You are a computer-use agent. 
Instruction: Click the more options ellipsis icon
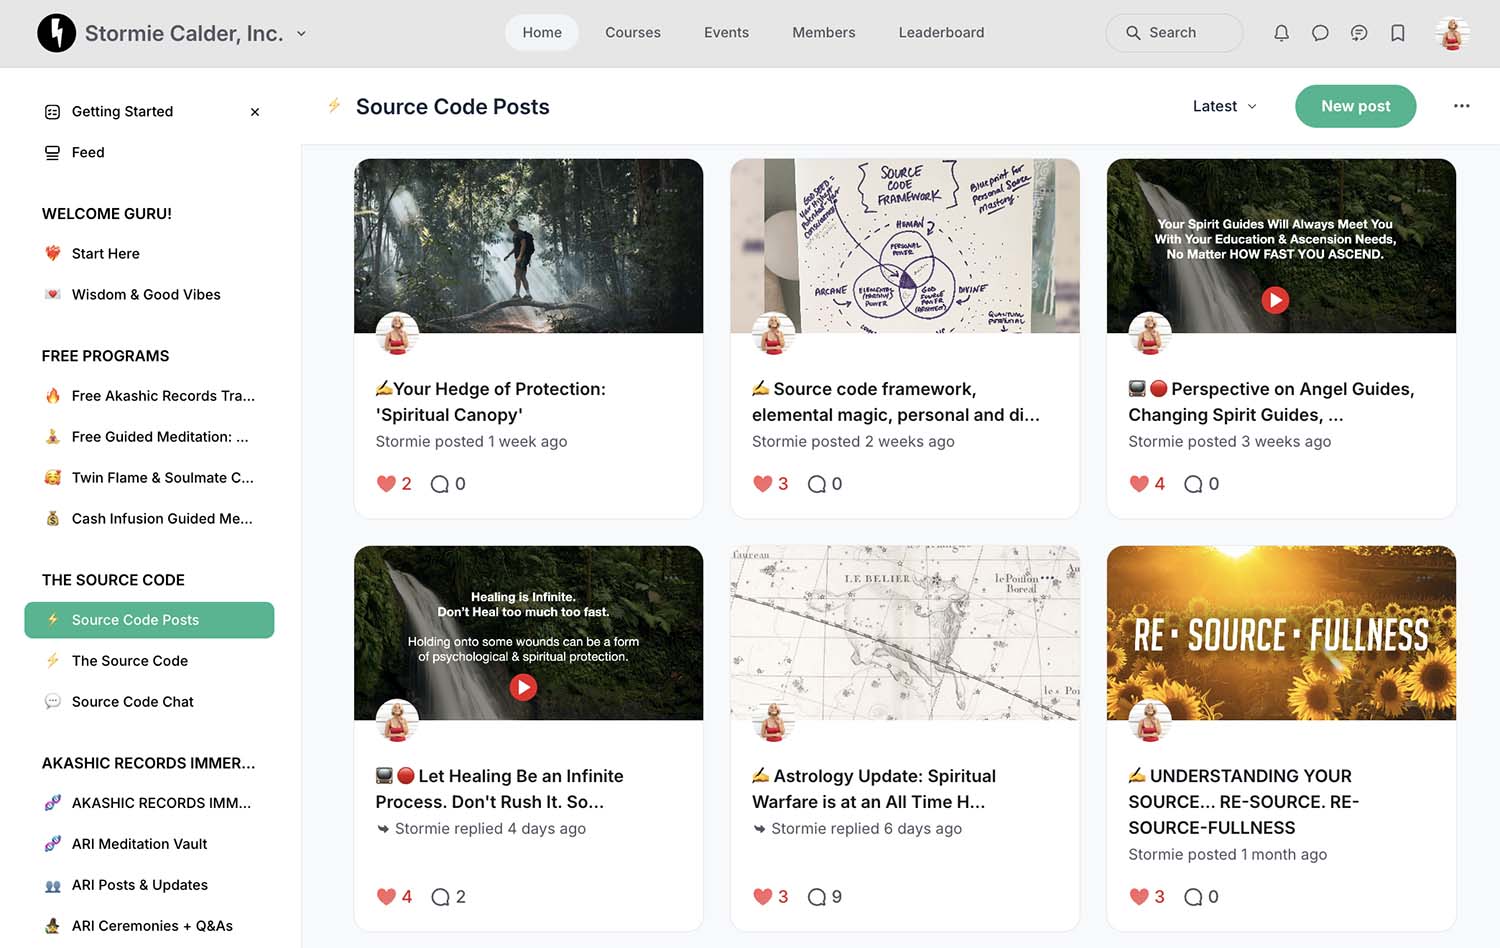tap(1461, 106)
